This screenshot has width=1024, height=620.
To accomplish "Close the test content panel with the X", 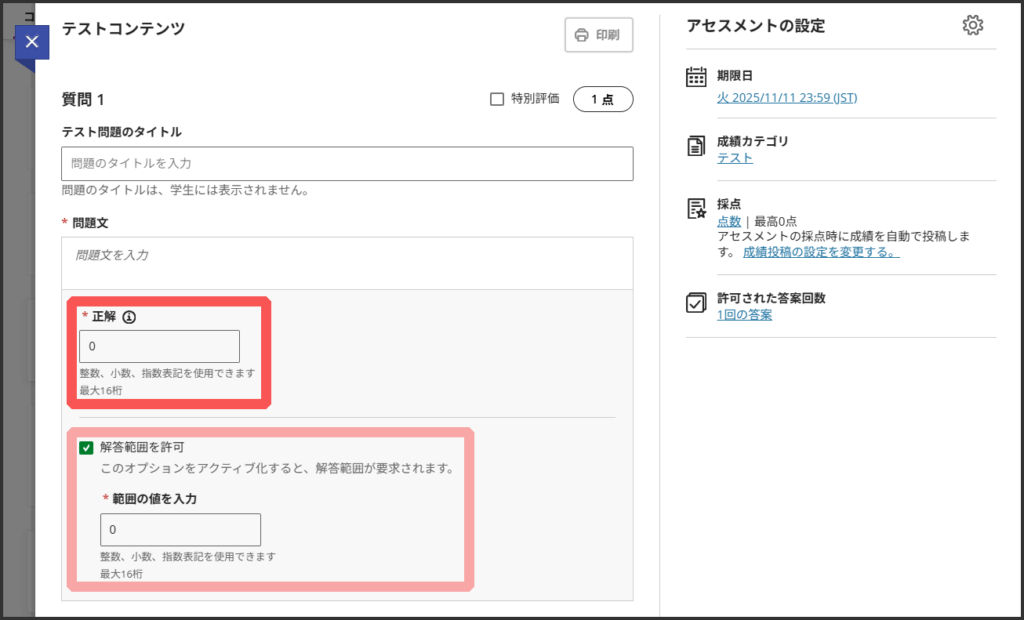I will click(32, 42).
